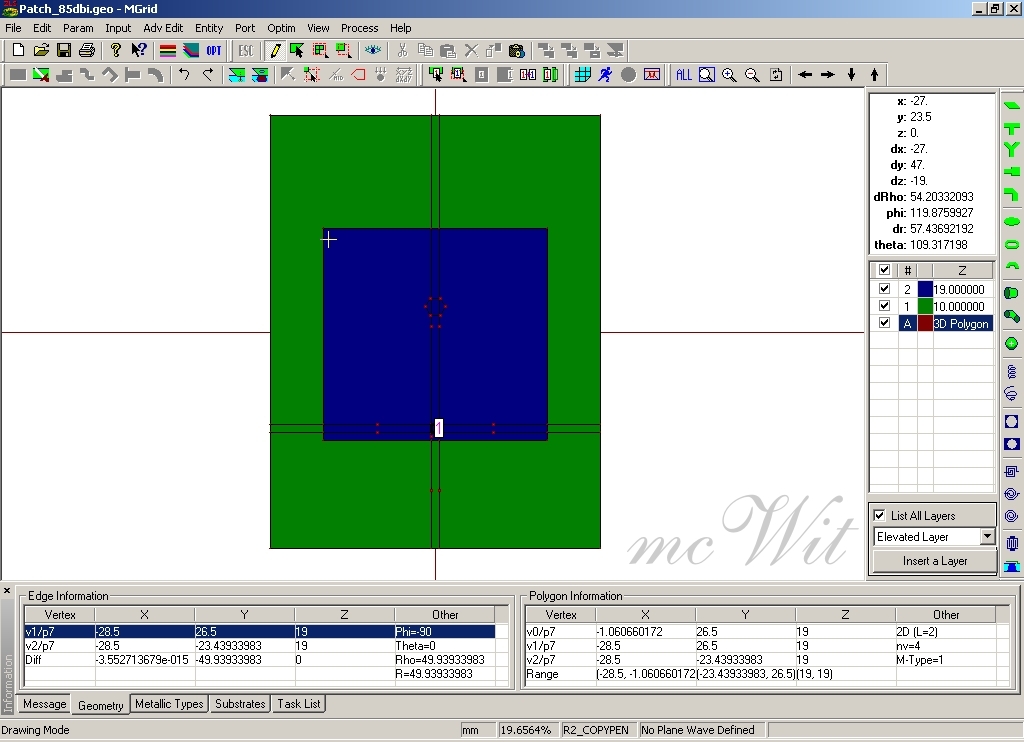Image resolution: width=1024 pixels, height=742 pixels.
Task: Toggle the List All Layers checkbox
Action: pos(880,516)
